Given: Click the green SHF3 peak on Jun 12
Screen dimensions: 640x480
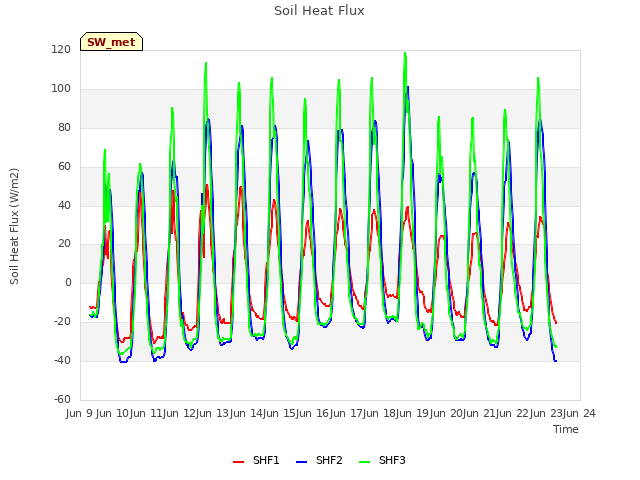Looking at the screenshot, I should [206, 63].
